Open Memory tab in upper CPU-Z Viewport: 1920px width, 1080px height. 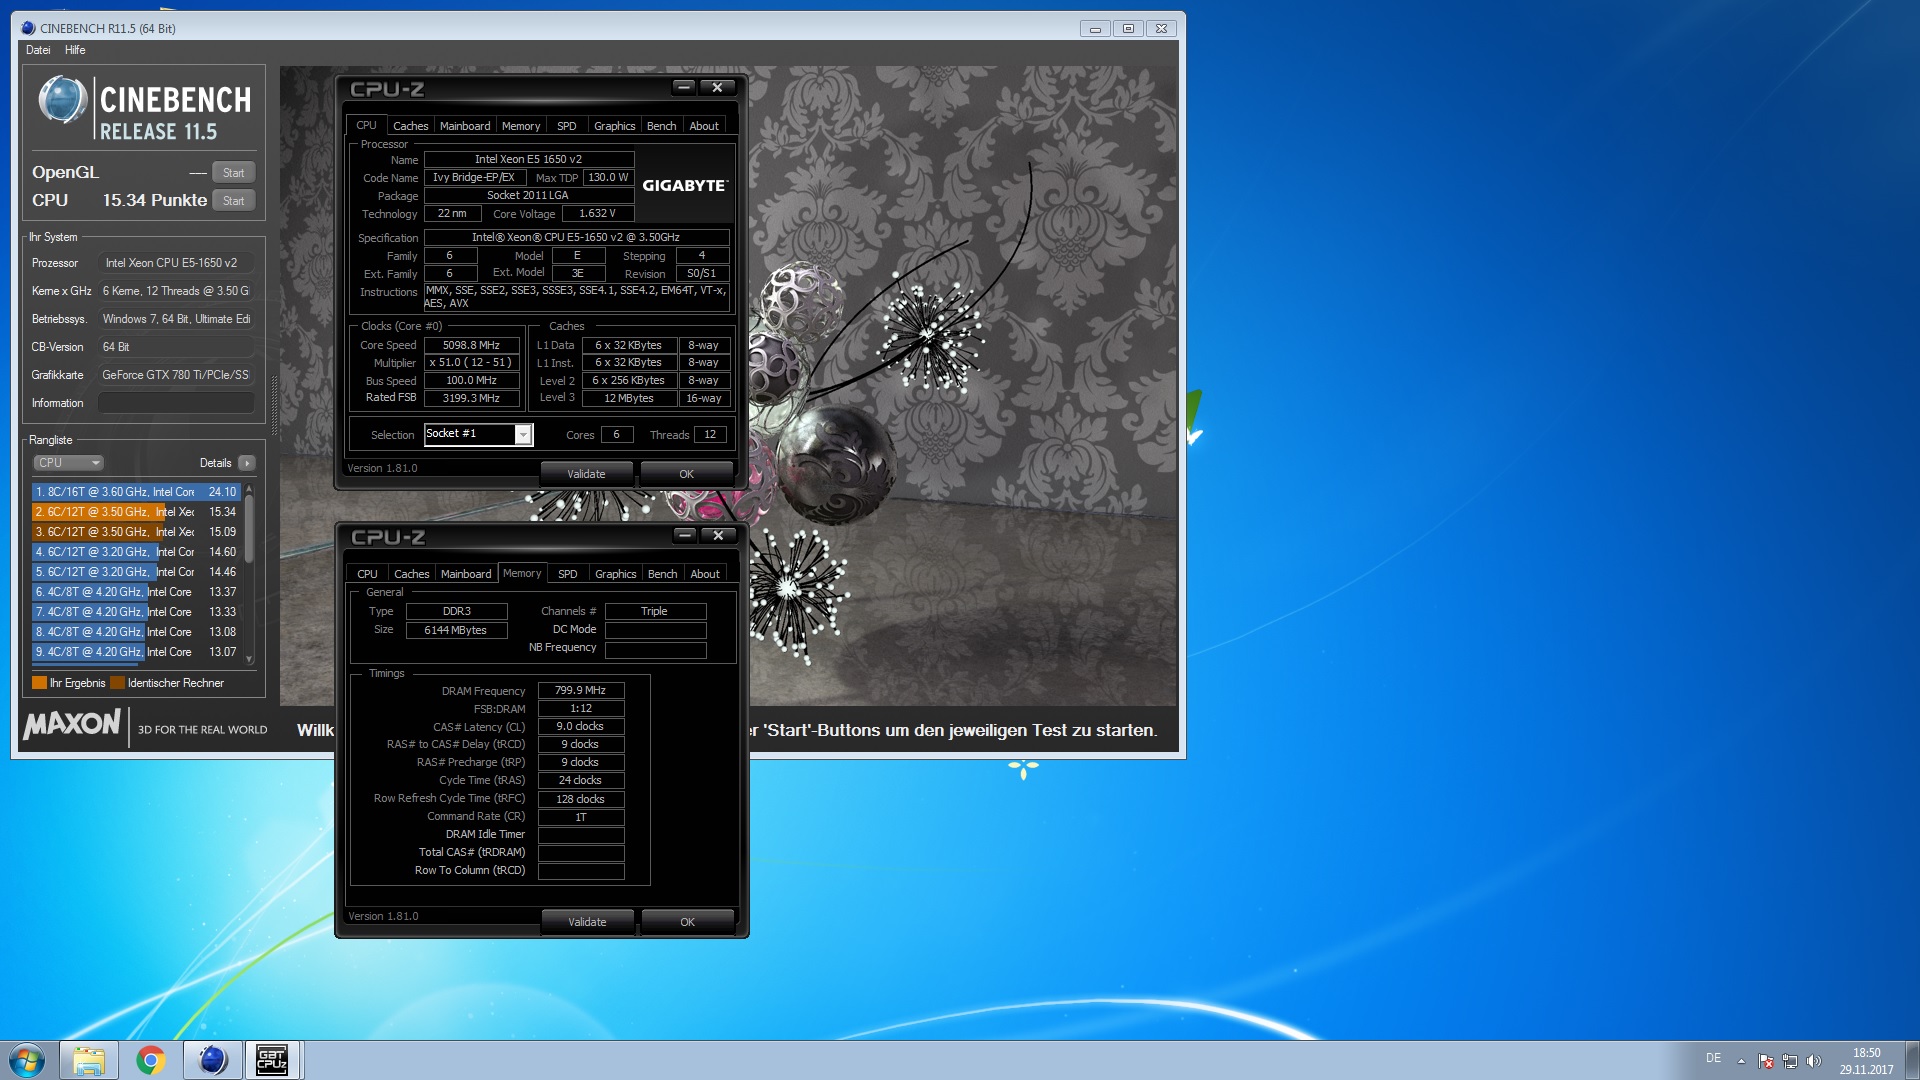(521, 126)
